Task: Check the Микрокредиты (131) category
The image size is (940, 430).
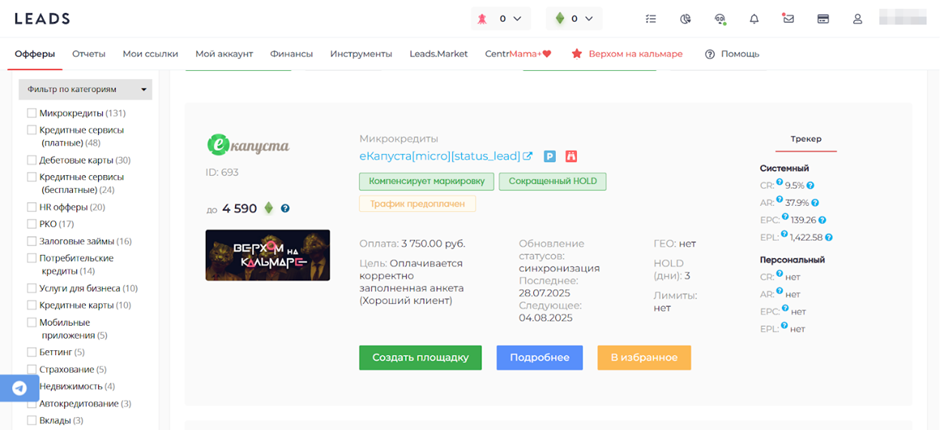Action: 32,113
